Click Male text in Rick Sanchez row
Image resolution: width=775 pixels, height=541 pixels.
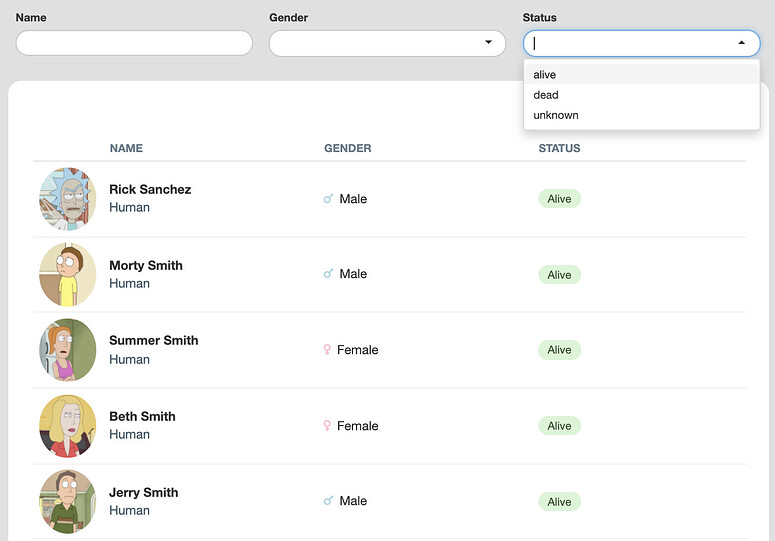tap(353, 199)
